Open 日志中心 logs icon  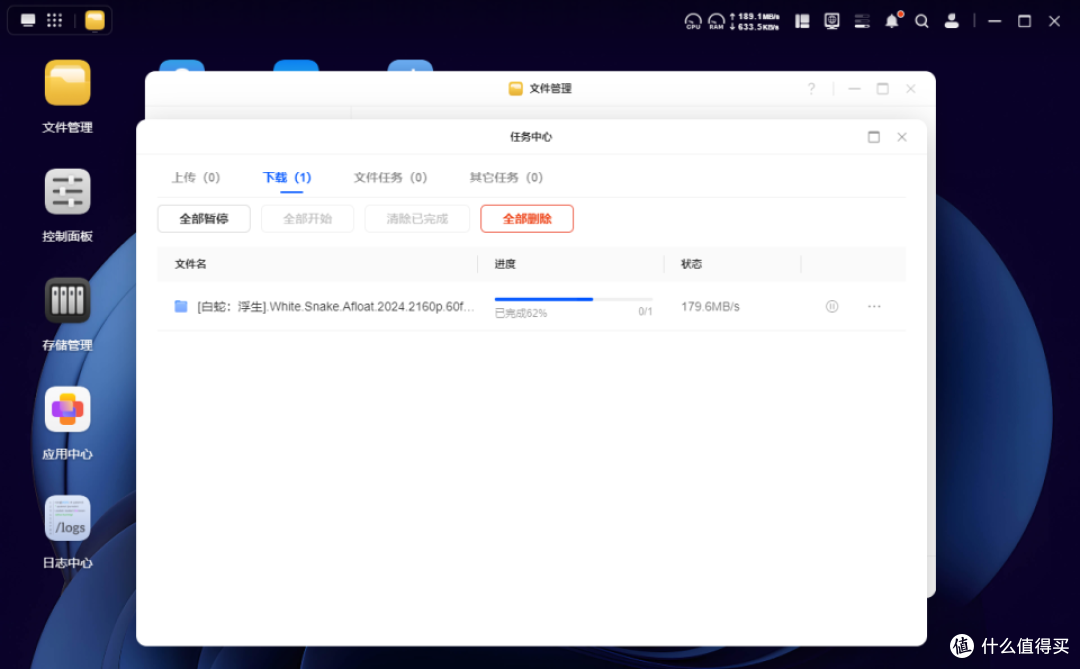coord(68,518)
